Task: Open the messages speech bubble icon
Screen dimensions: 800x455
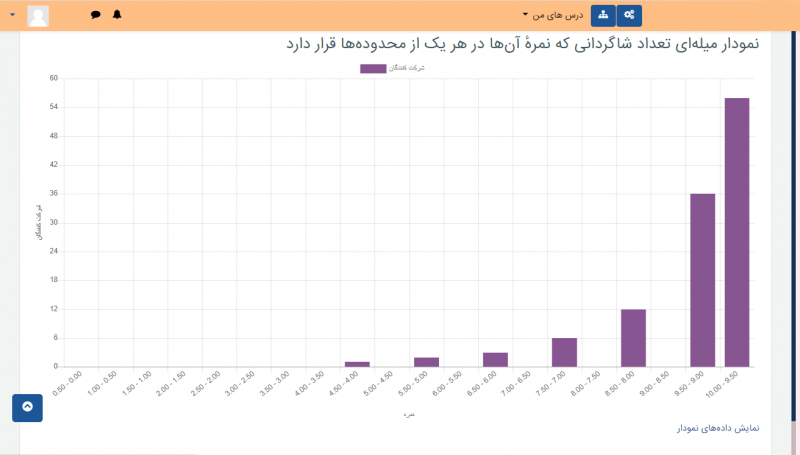Action: tap(96, 15)
